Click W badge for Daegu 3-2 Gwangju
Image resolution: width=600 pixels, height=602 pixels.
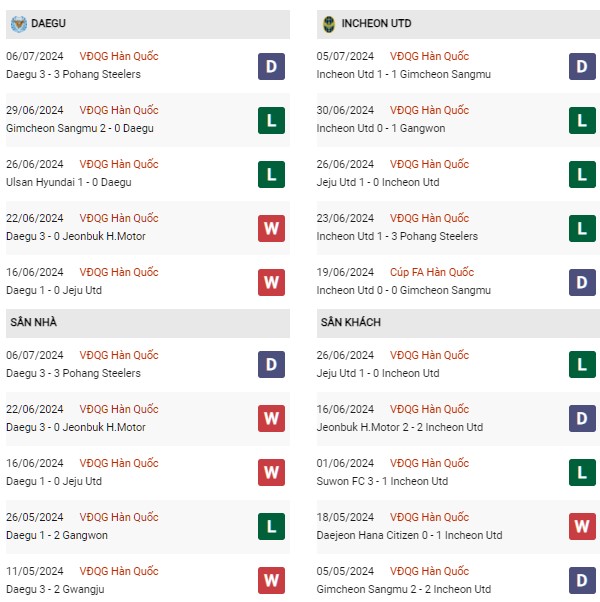(271, 580)
